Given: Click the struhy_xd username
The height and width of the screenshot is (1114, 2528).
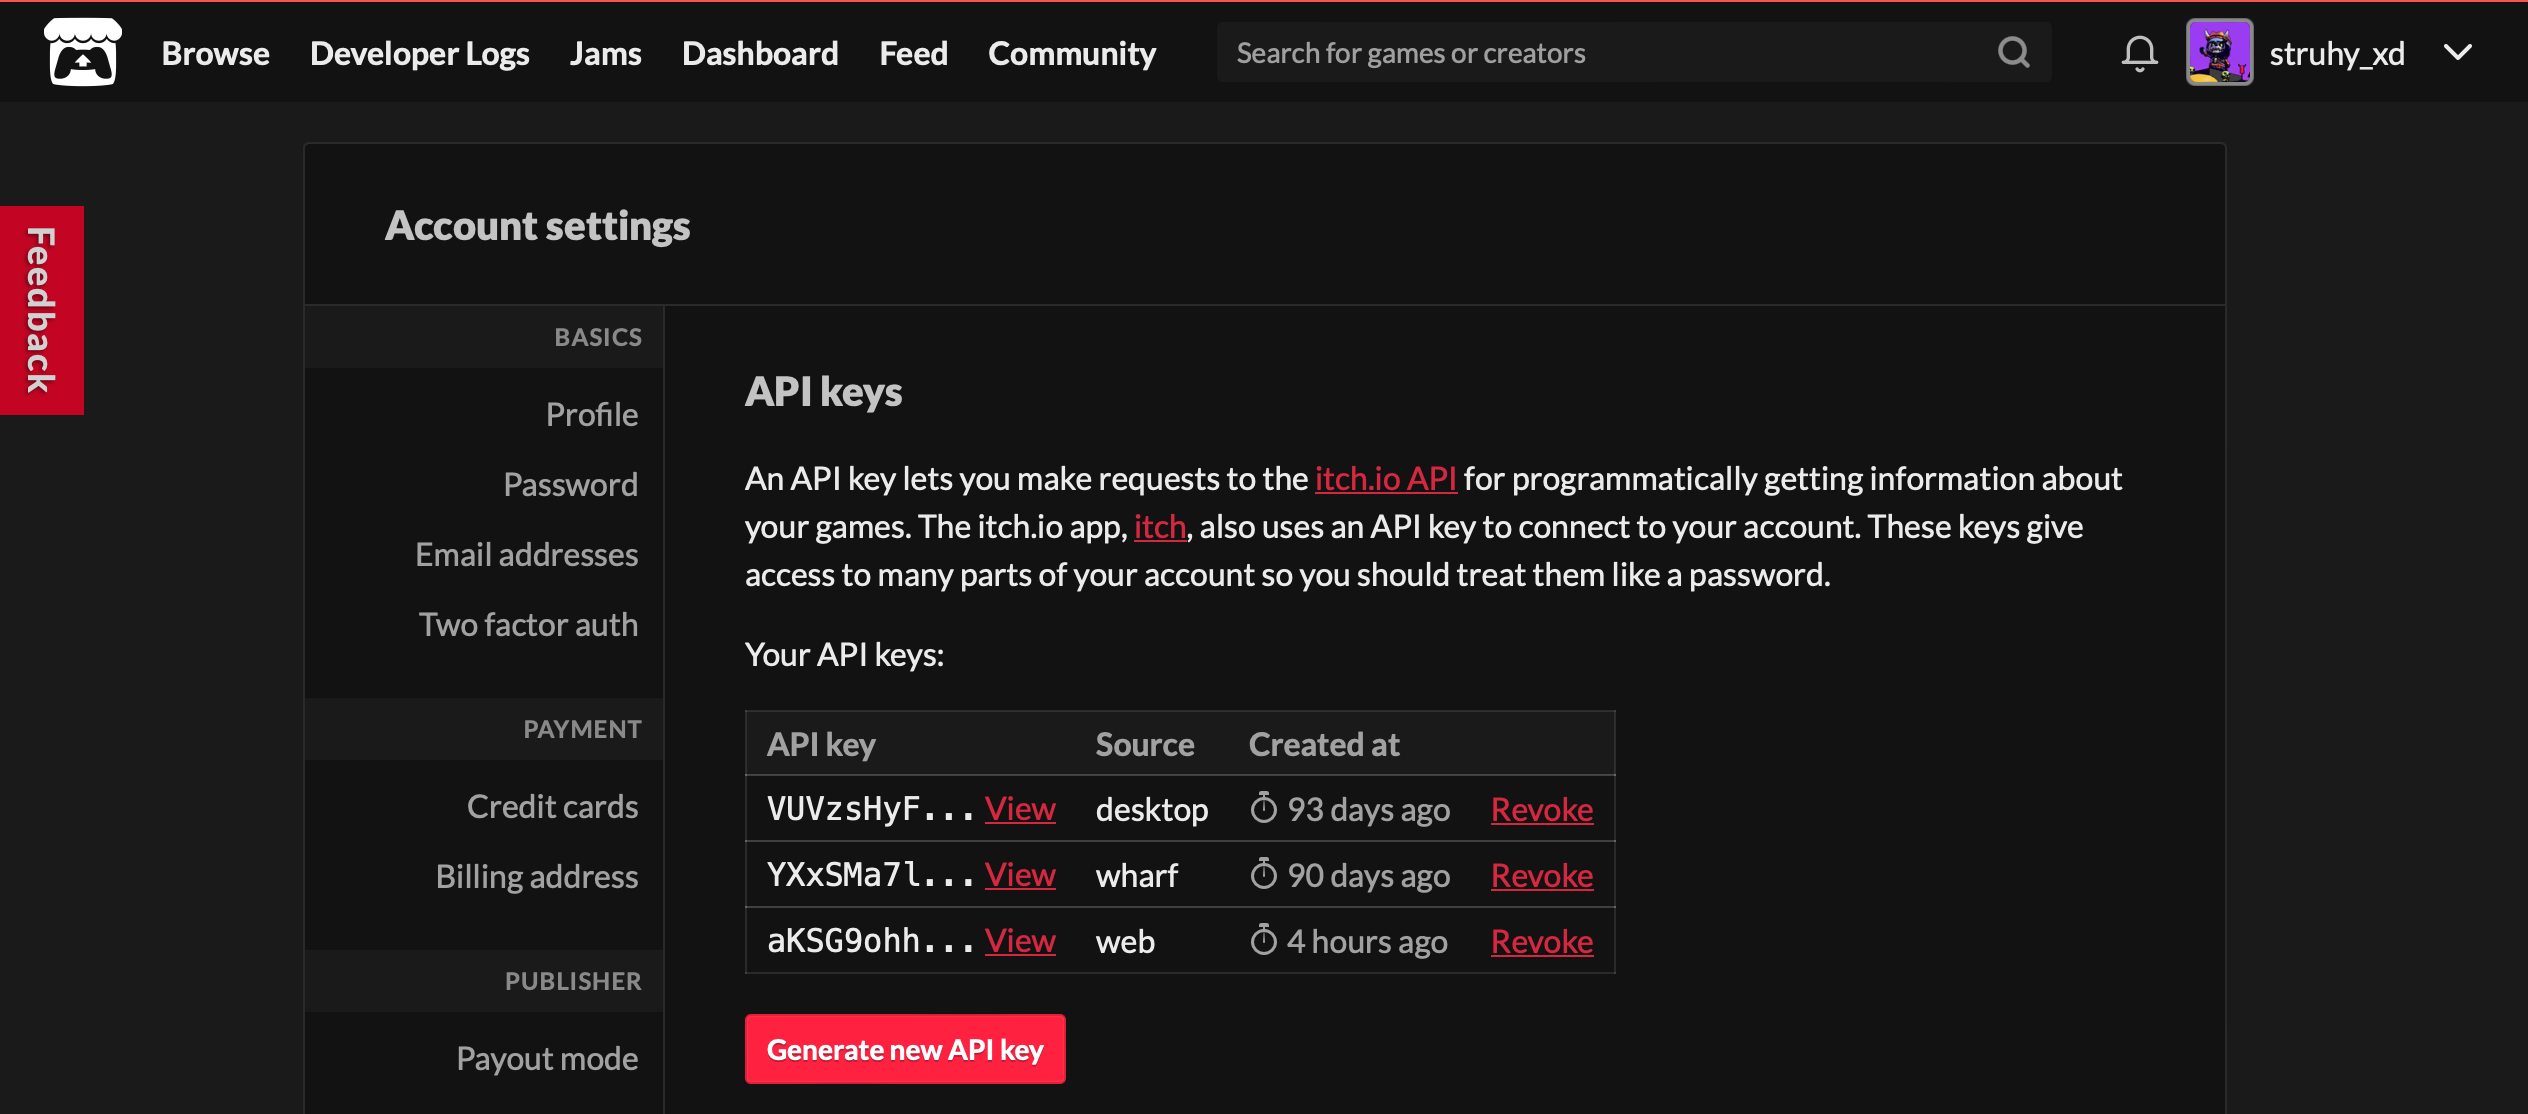Looking at the screenshot, I should pos(2337,53).
